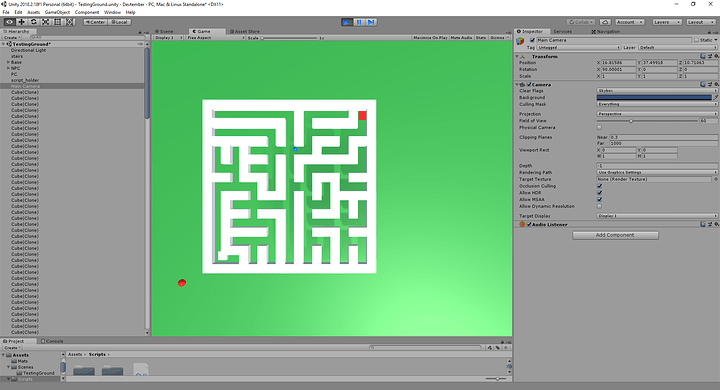Viewport: 720px width, 390px height.
Task: Open Audio Listener gear settings
Action: 716,224
